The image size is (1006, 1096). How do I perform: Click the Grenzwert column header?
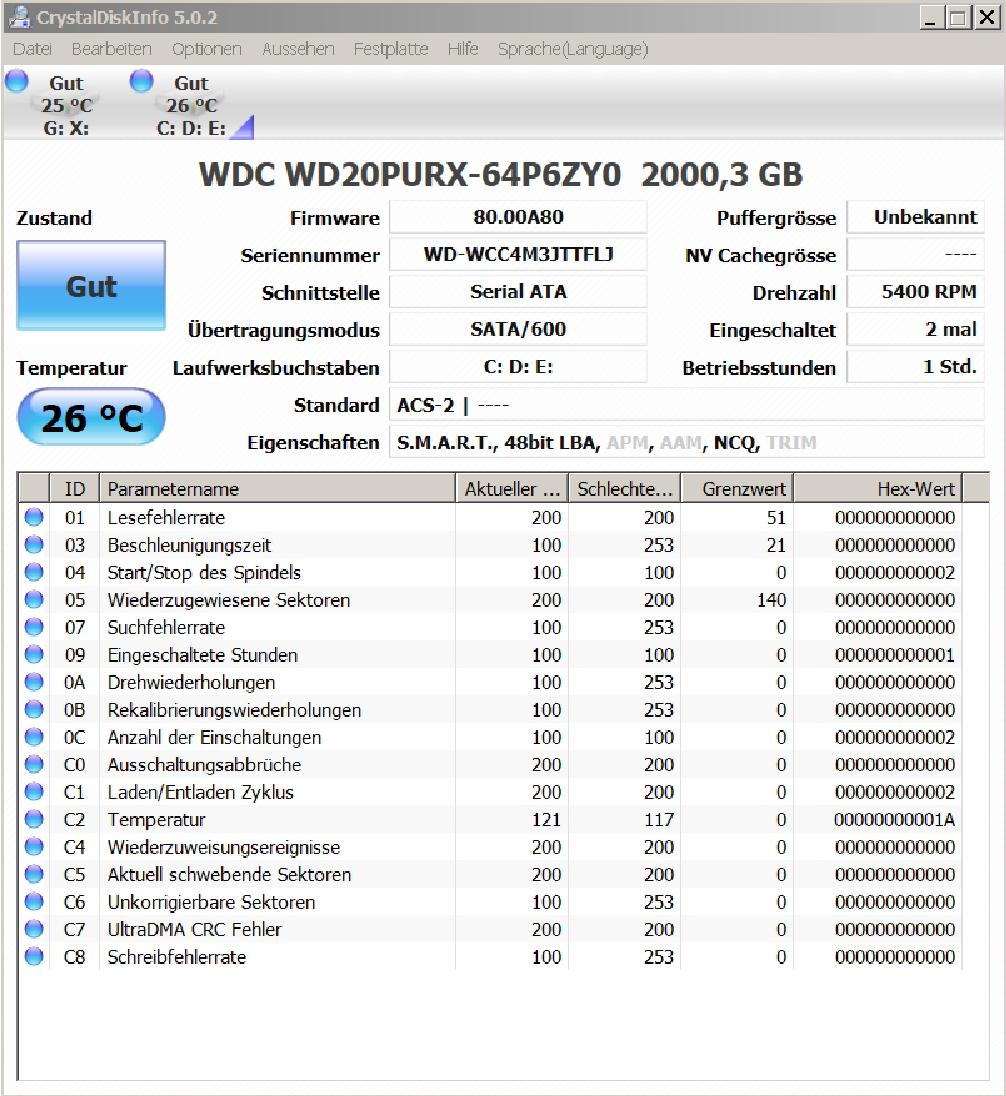coord(738,489)
